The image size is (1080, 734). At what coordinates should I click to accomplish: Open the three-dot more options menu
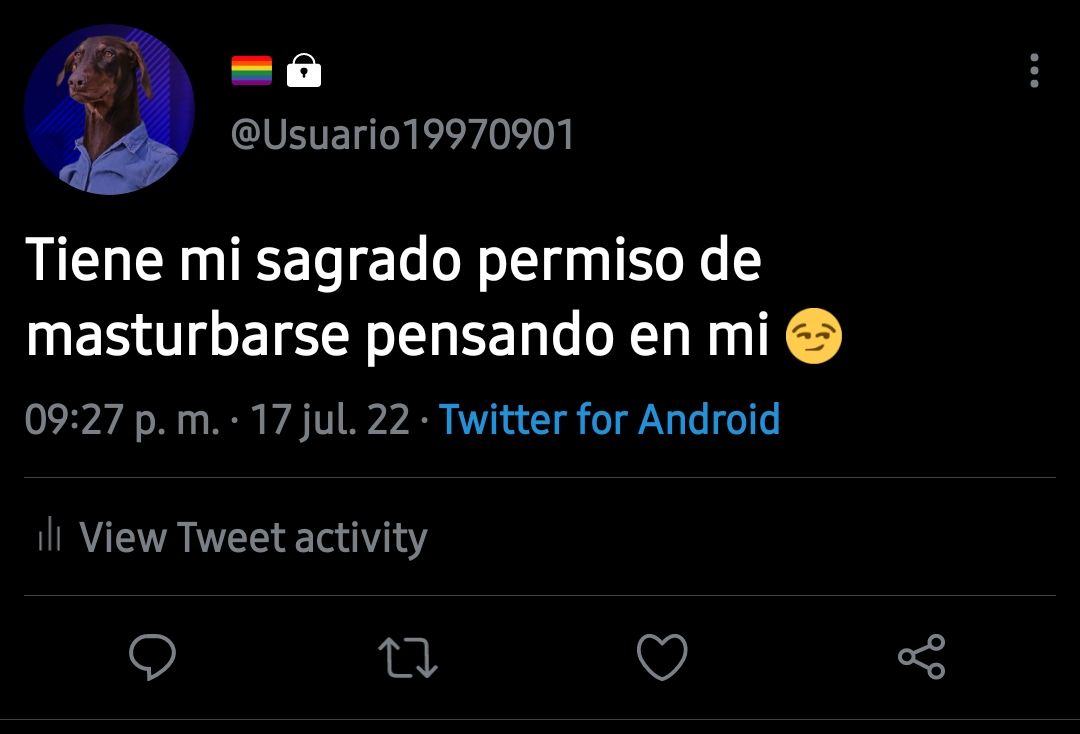[1034, 71]
